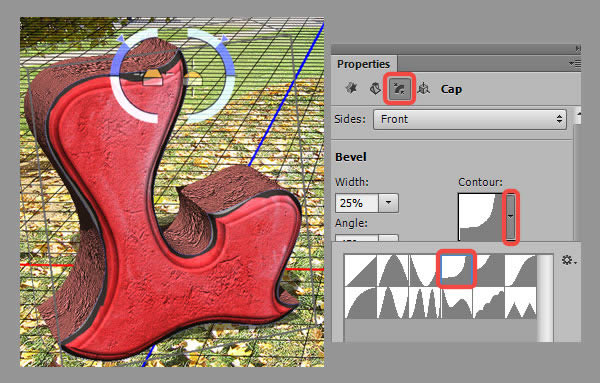
Task: Select the Deform properties icon
Action: click(375, 88)
